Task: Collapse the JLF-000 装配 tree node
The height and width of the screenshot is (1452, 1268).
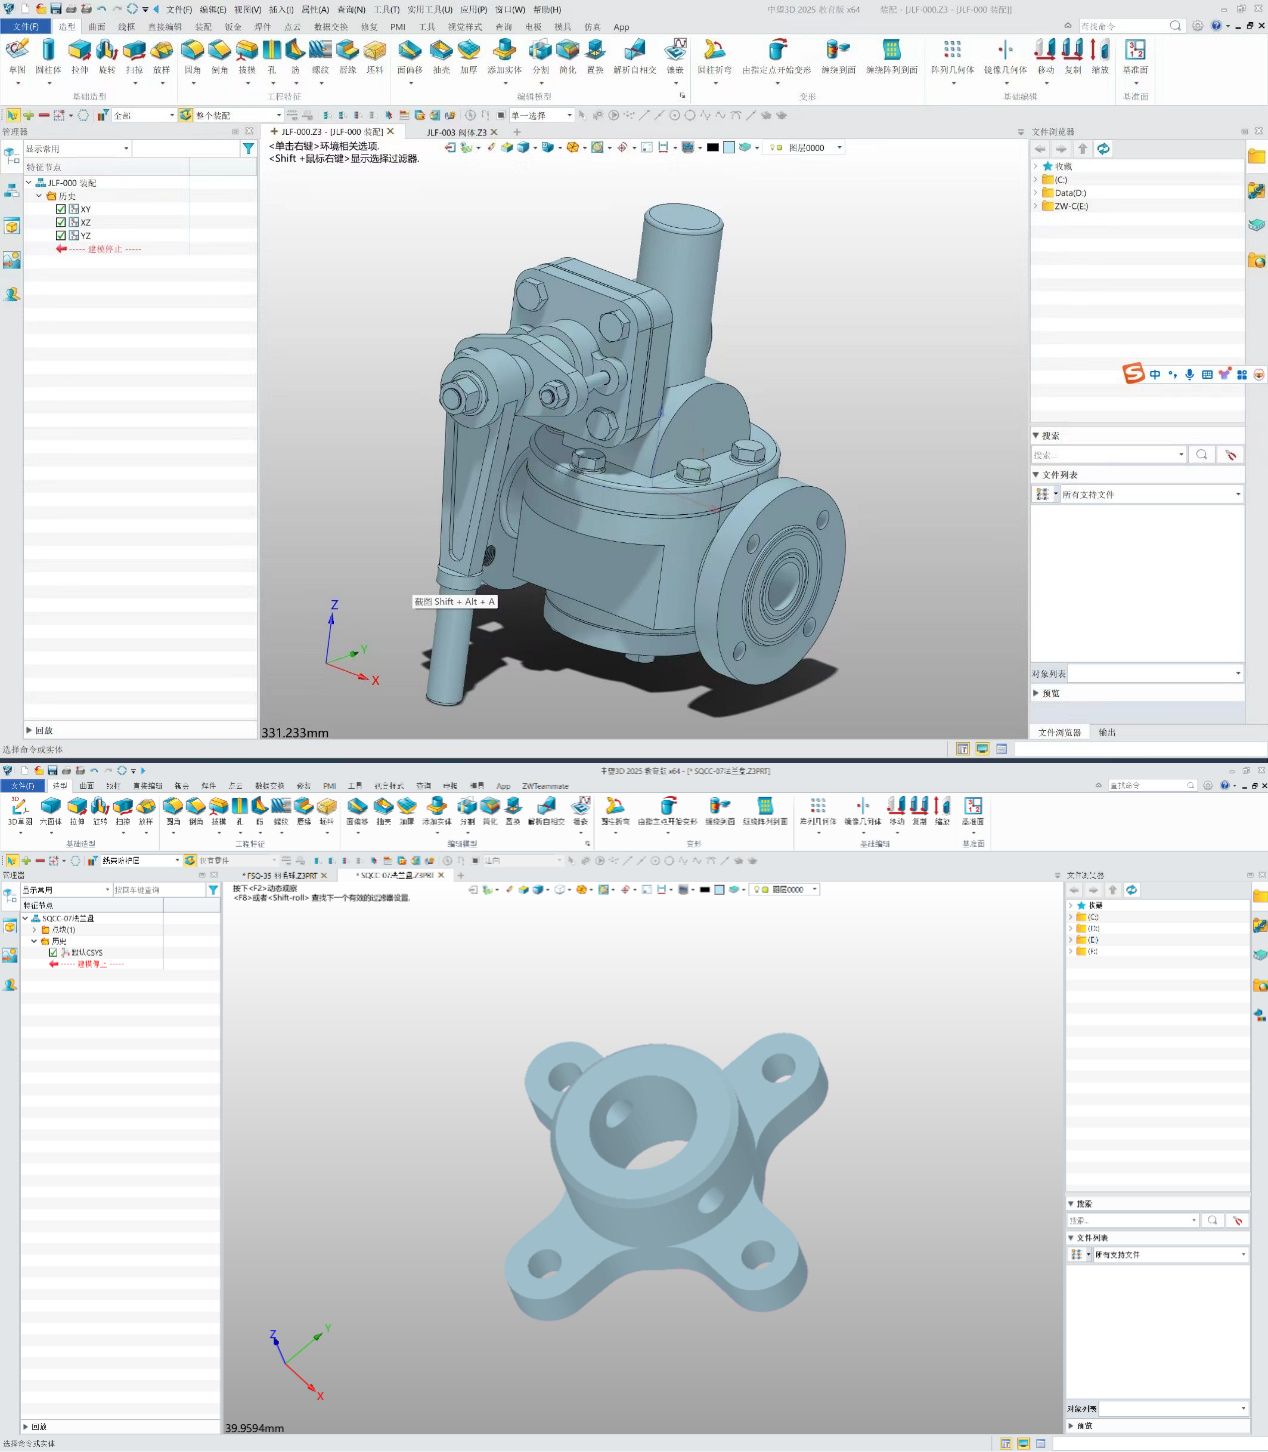Action: pyautogui.click(x=29, y=183)
